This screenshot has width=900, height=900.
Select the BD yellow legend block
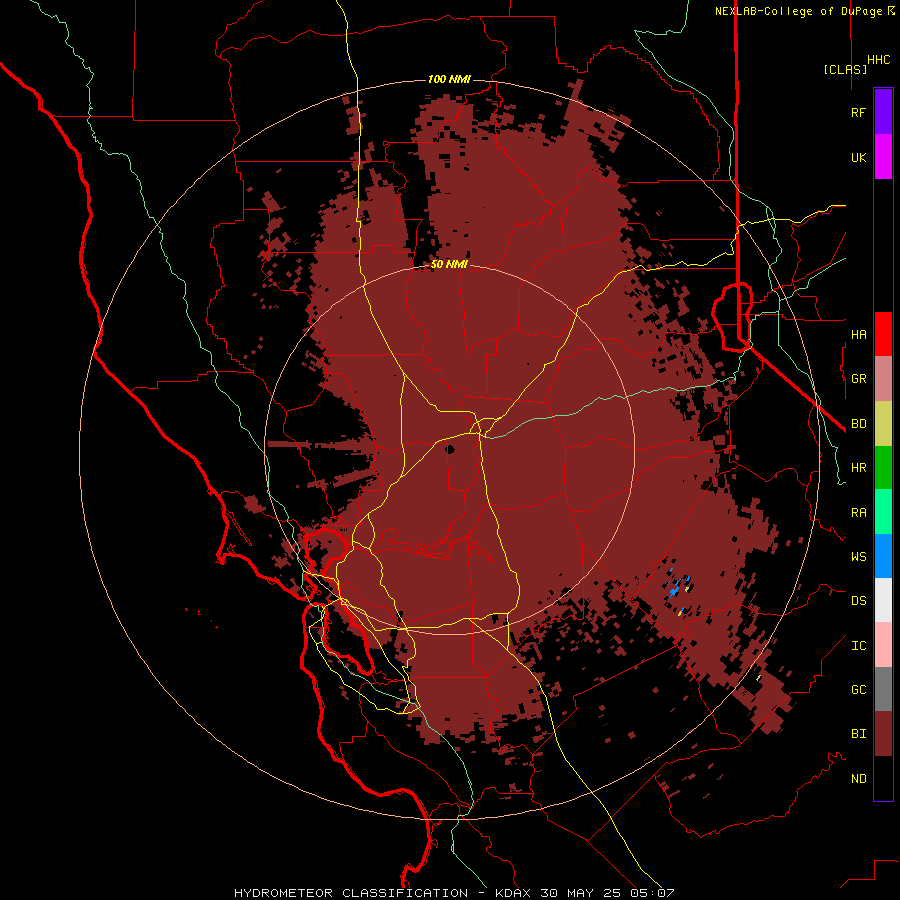(x=883, y=423)
